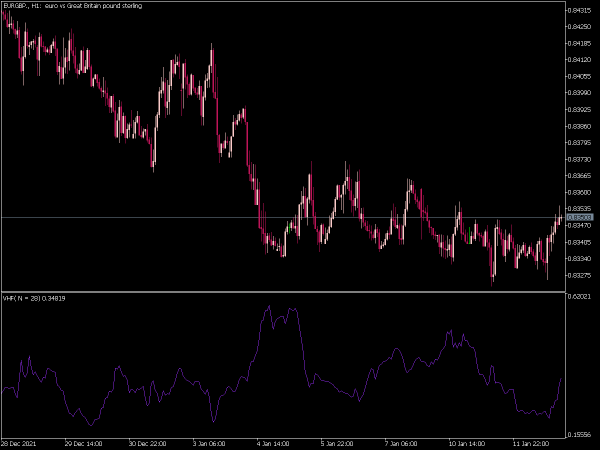Select the EURGBP H1 chart title text
Viewport: 600px width, 450px height.
tap(73, 6)
